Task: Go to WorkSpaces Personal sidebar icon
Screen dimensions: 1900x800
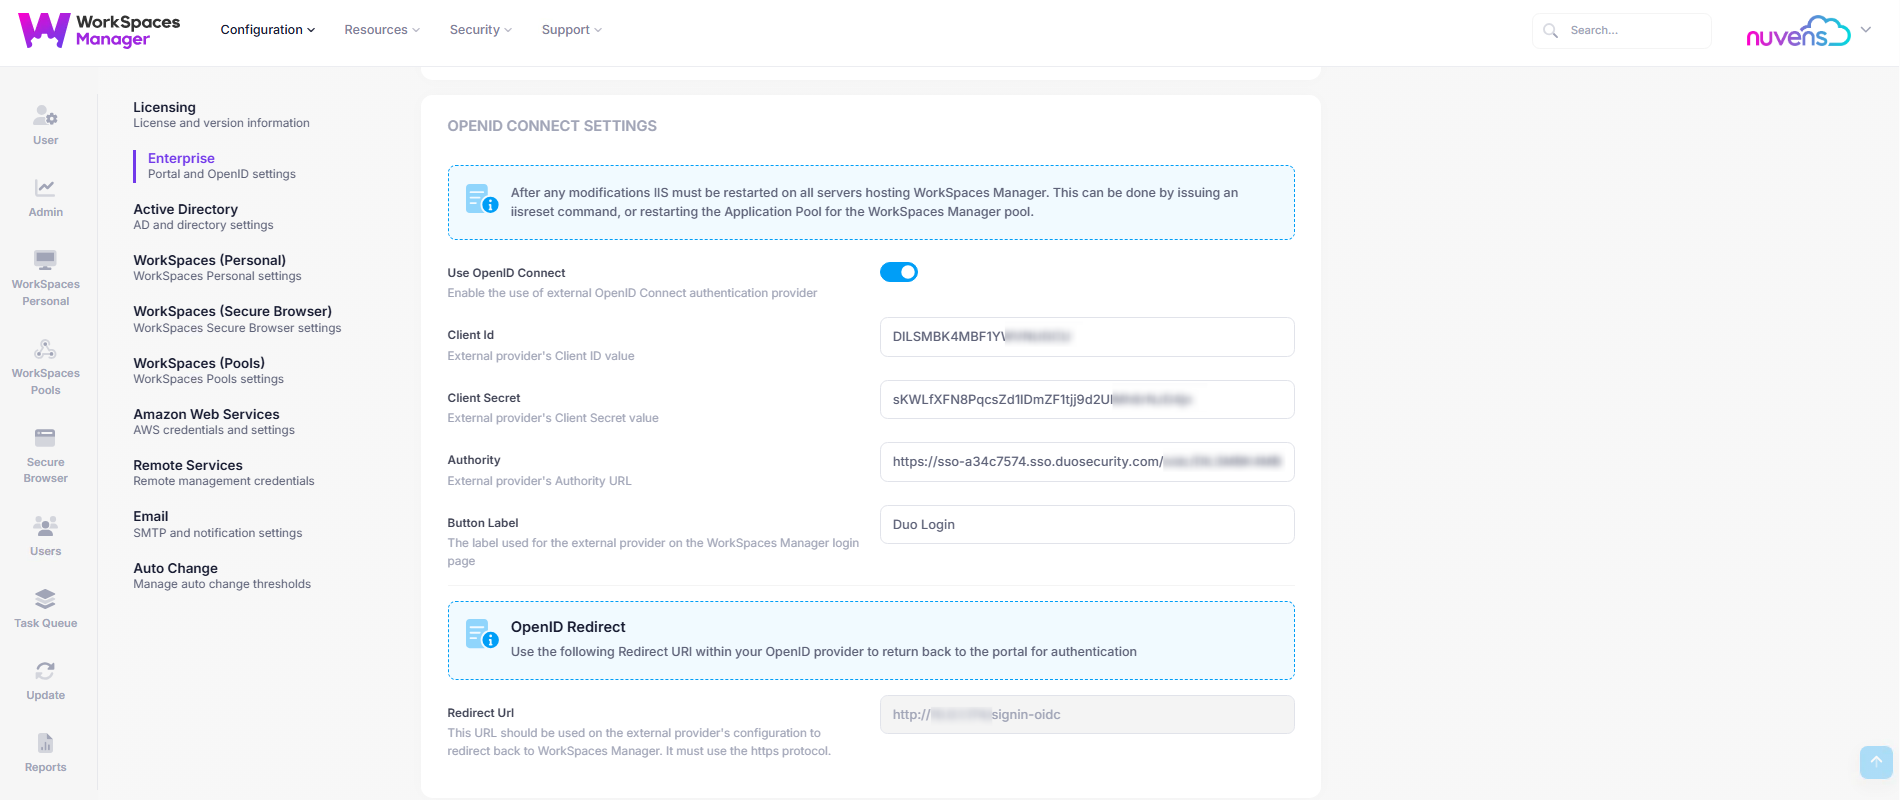Action: [x=45, y=262]
